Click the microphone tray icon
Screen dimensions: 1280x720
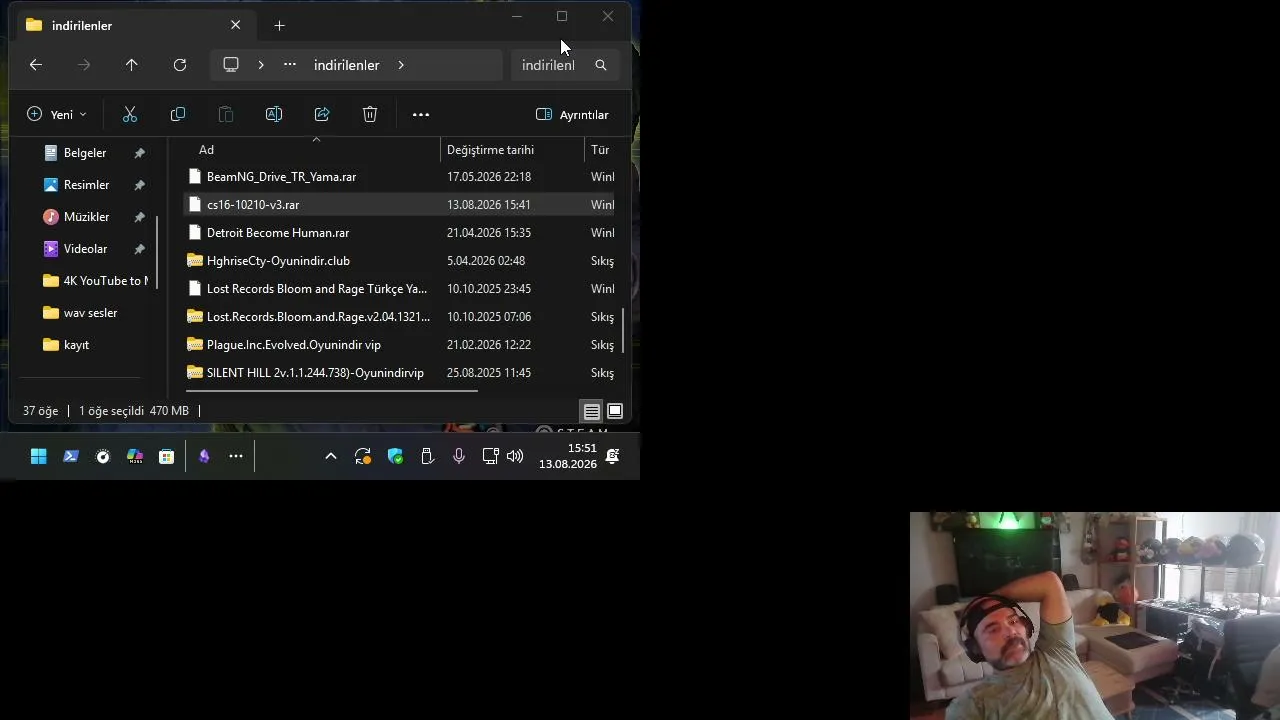tap(459, 457)
